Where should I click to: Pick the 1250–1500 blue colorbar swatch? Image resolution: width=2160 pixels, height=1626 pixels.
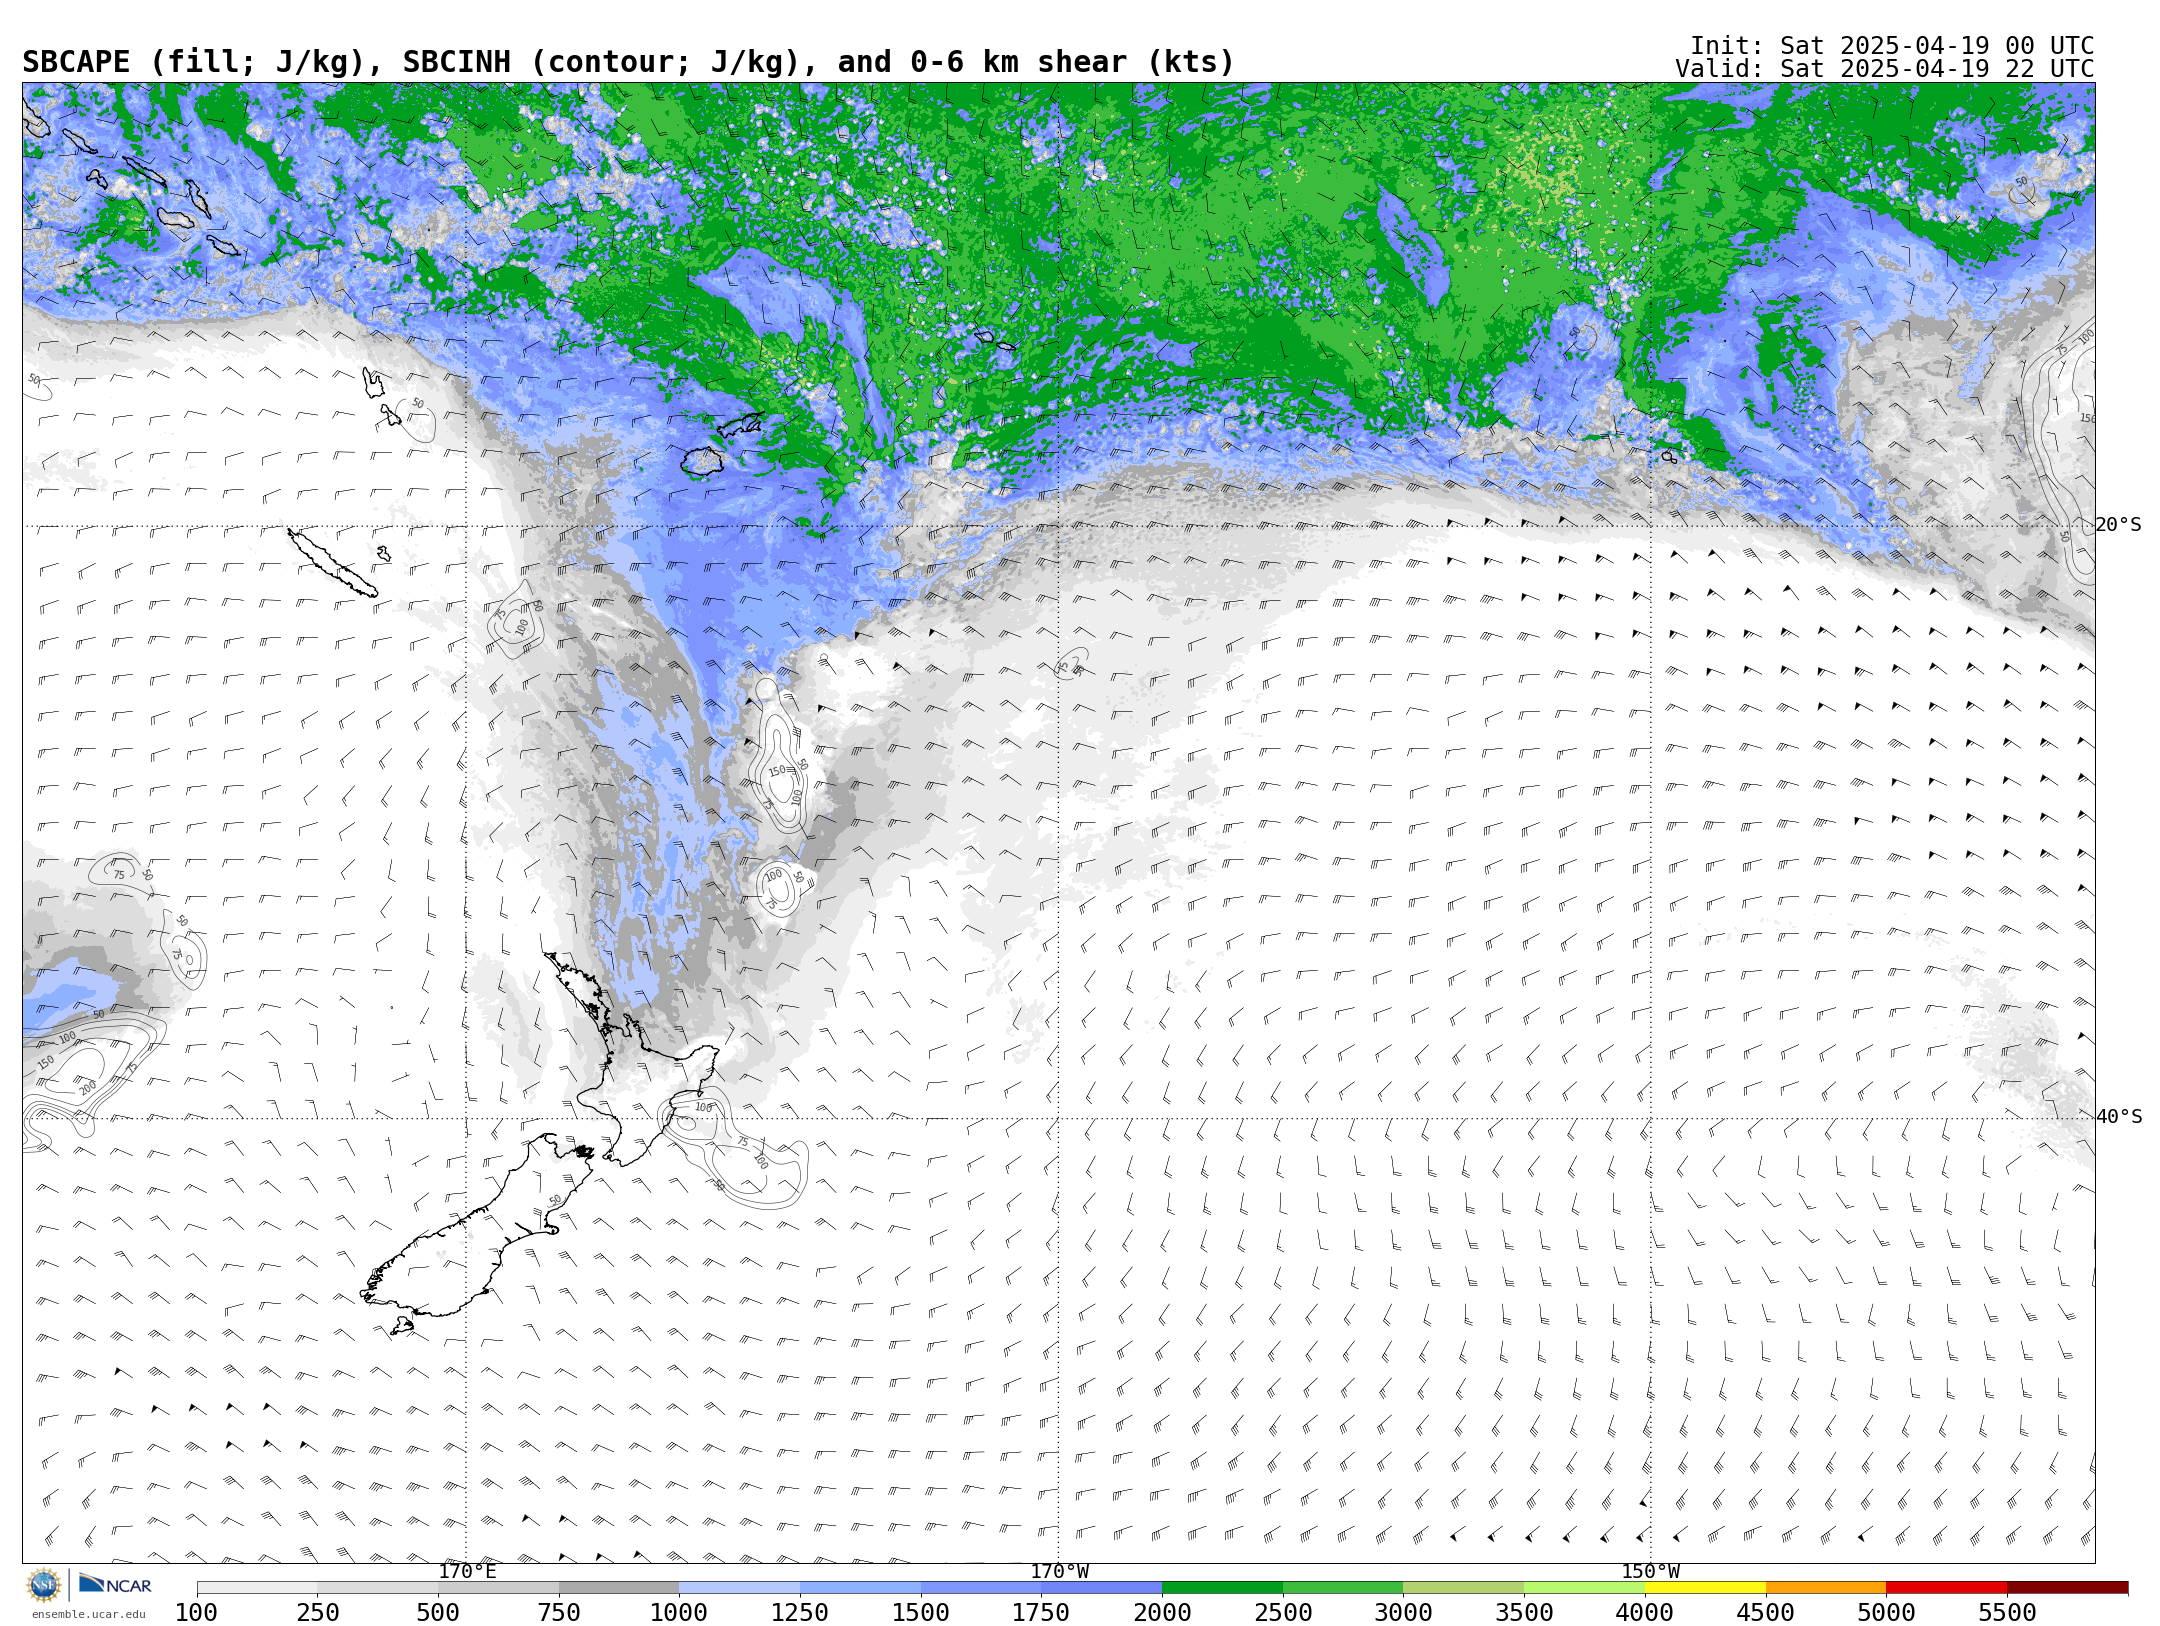click(860, 1588)
